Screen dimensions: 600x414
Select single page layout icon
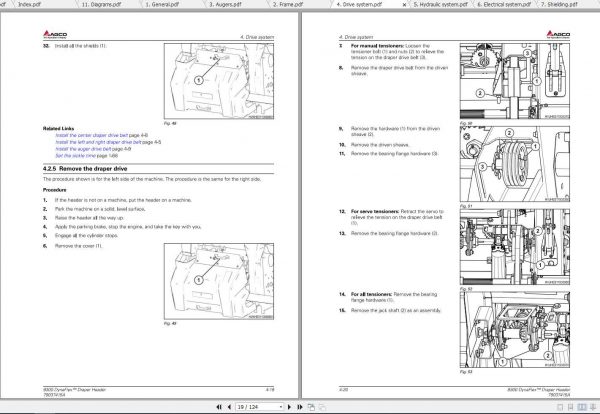(561, 407)
